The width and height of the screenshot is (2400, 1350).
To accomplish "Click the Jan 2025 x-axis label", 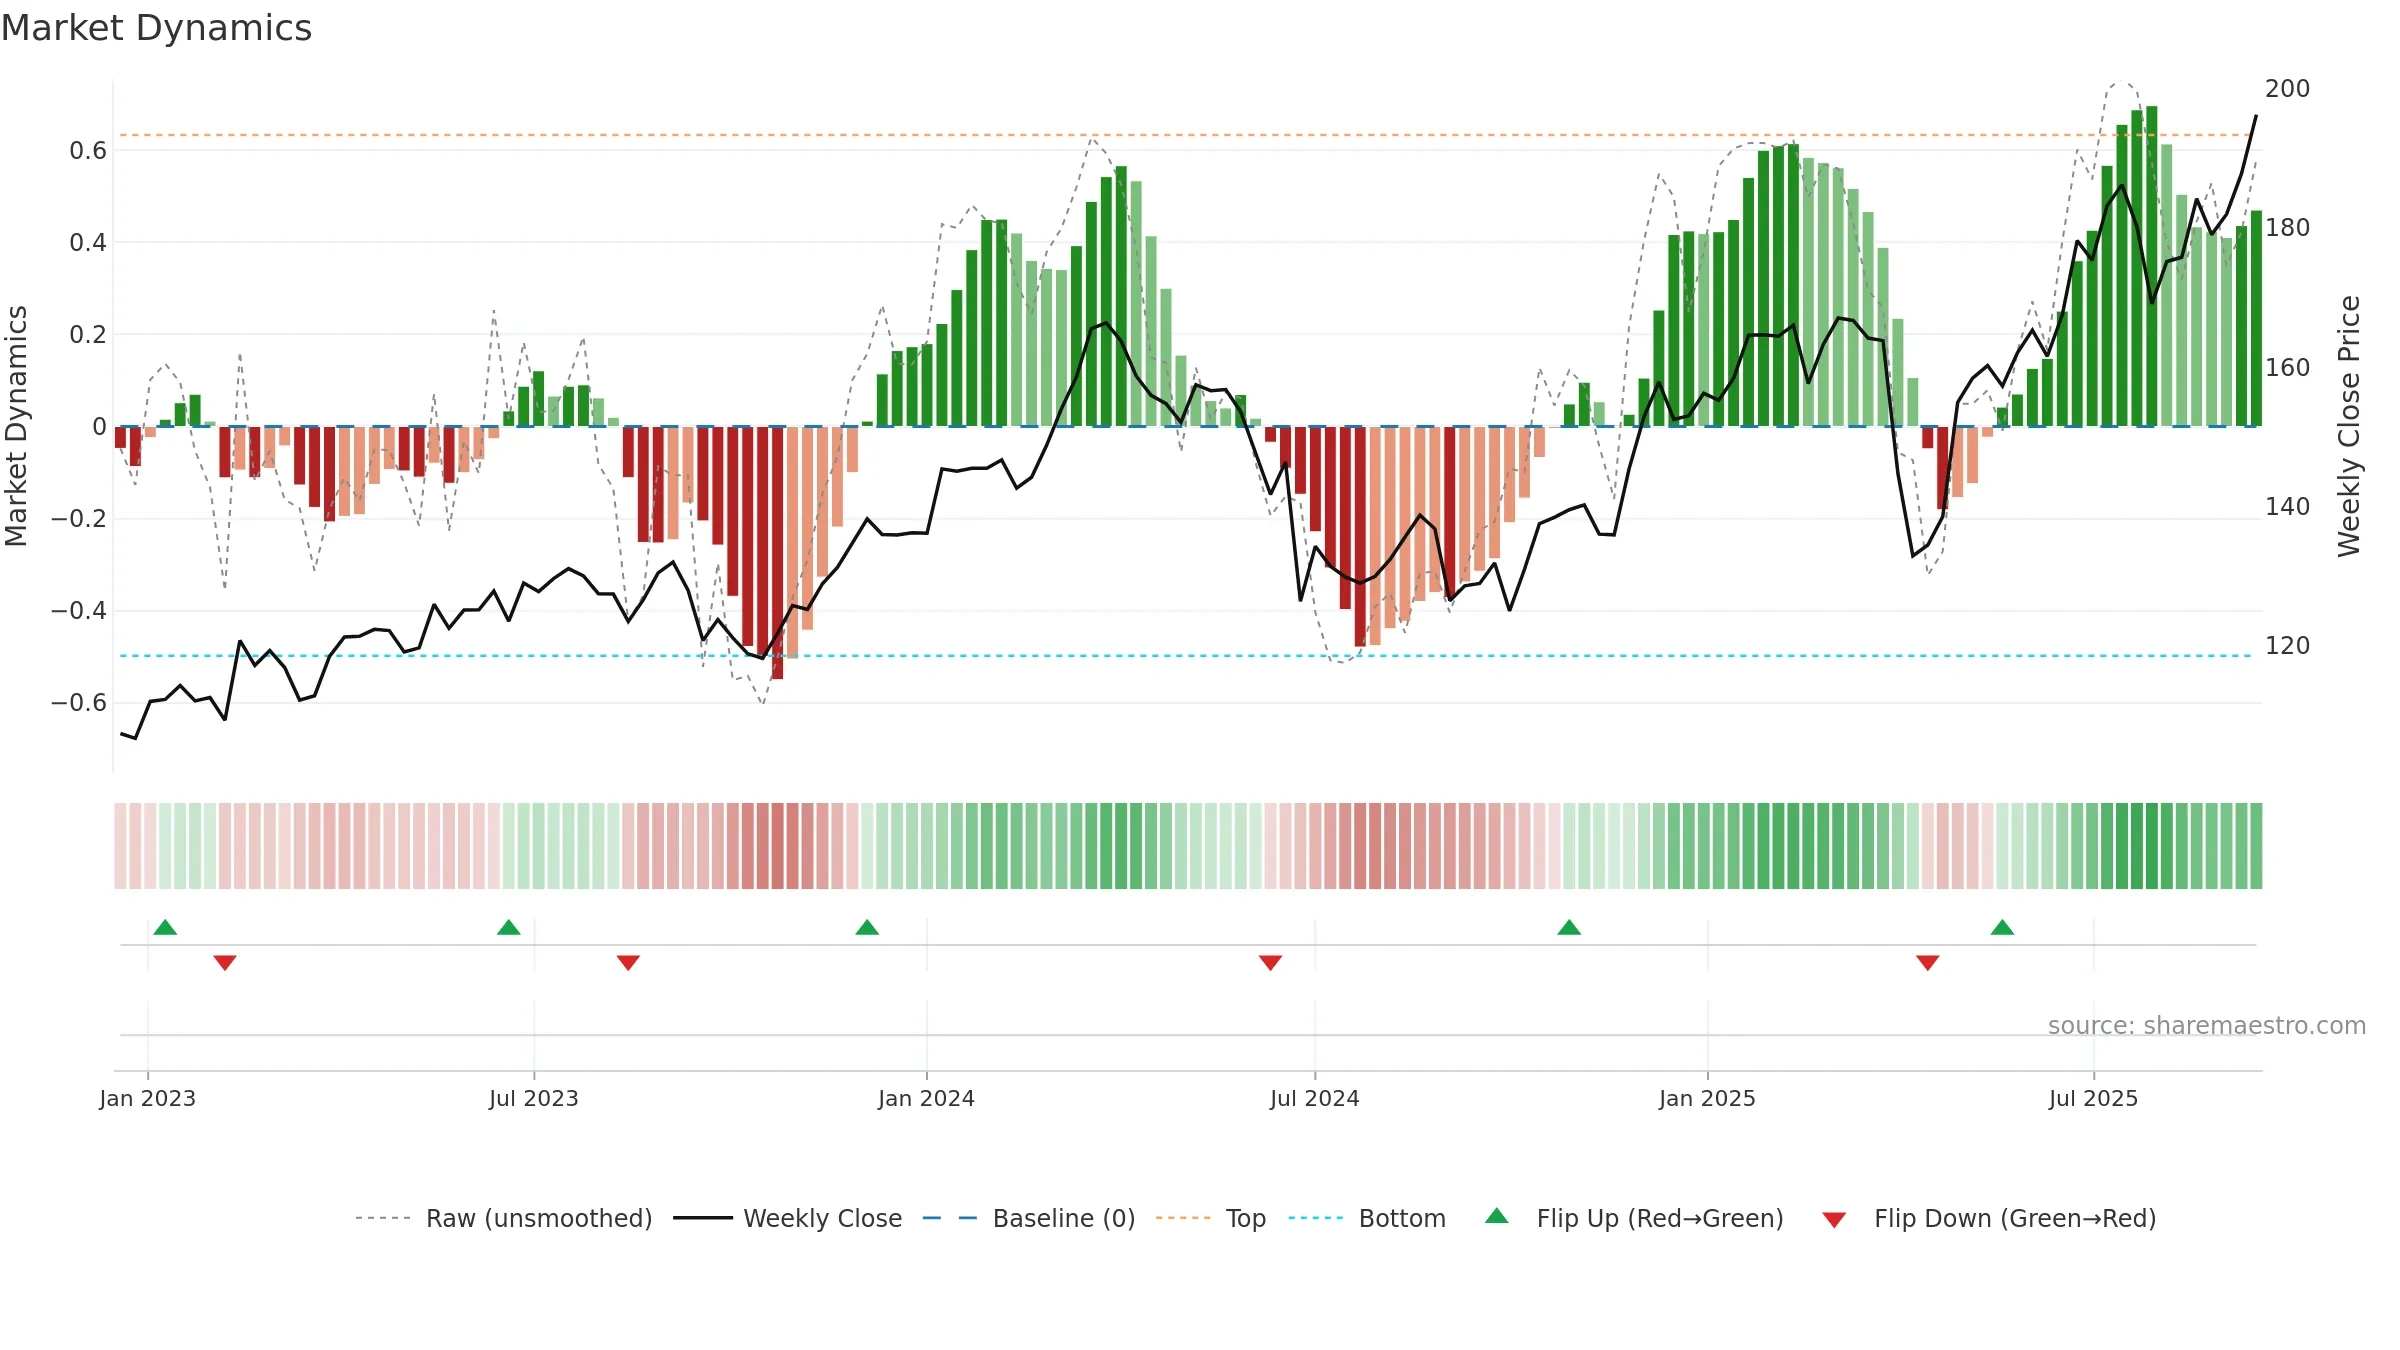I will (x=1707, y=1098).
